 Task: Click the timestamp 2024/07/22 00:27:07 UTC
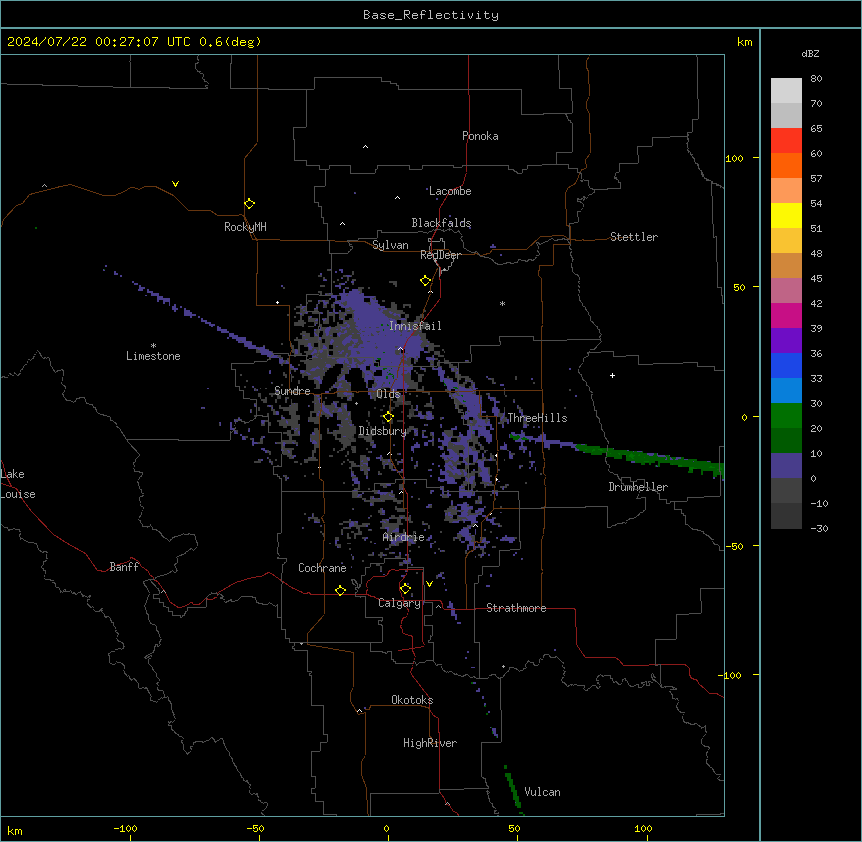tap(99, 42)
